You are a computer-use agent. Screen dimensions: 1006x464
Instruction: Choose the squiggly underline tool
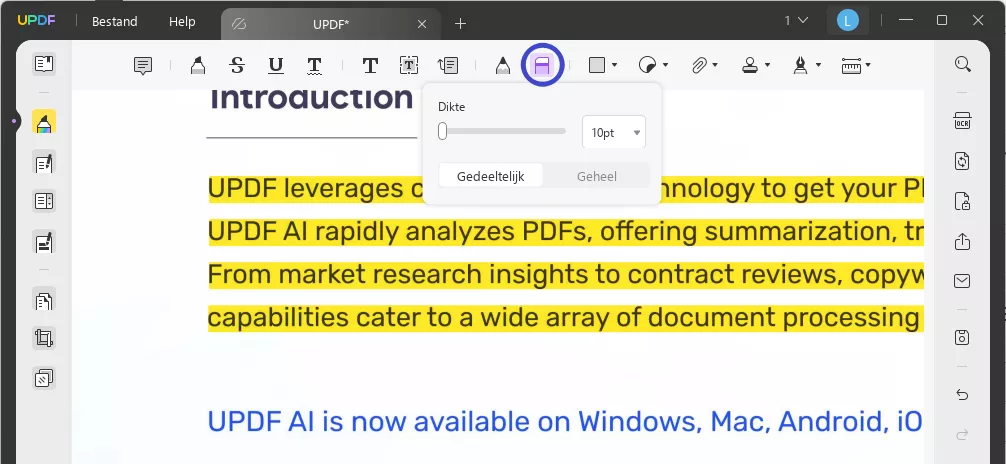(314, 65)
